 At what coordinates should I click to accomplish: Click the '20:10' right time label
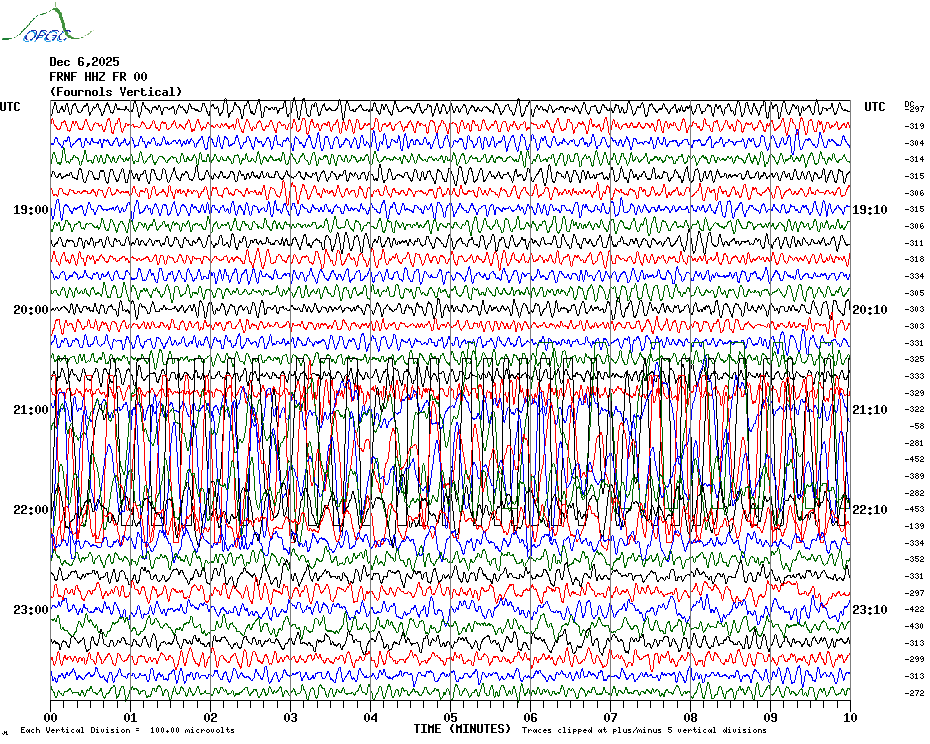pyautogui.click(x=870, y=310)
